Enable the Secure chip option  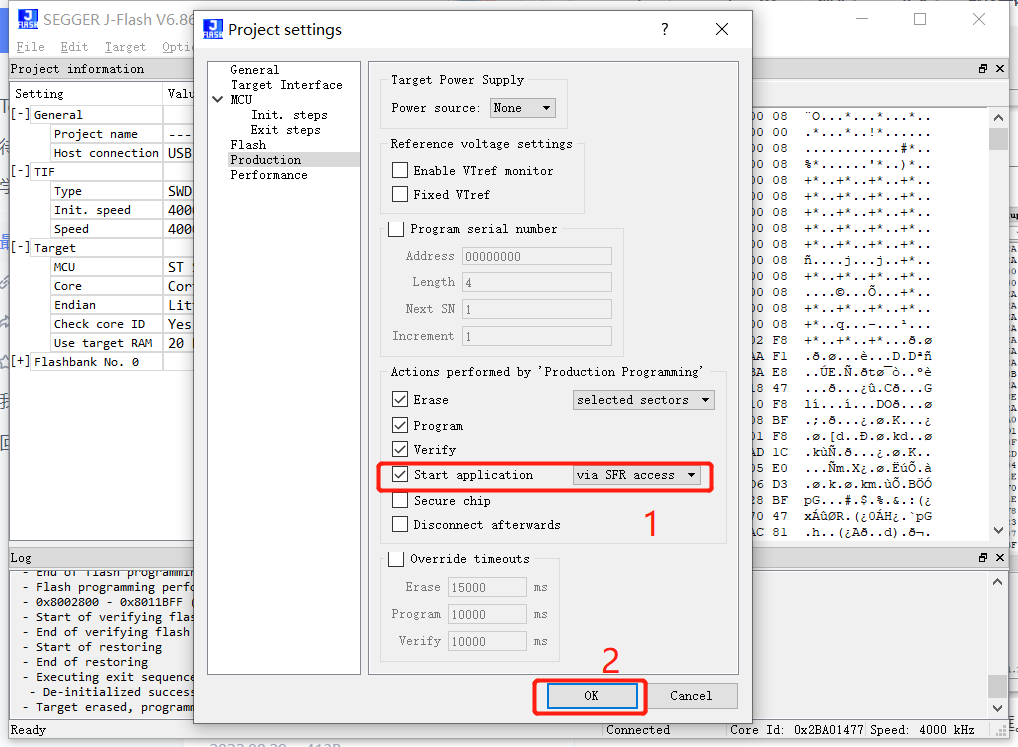(x=400, y=500)
